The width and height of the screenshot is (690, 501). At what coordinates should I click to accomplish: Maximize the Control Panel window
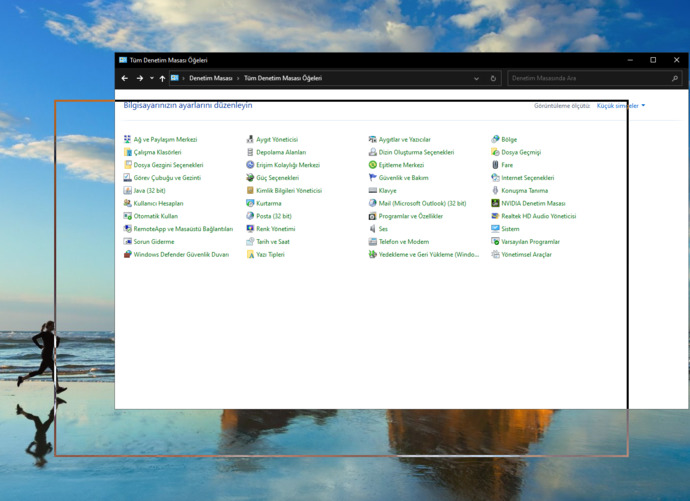tap(653, 60)
